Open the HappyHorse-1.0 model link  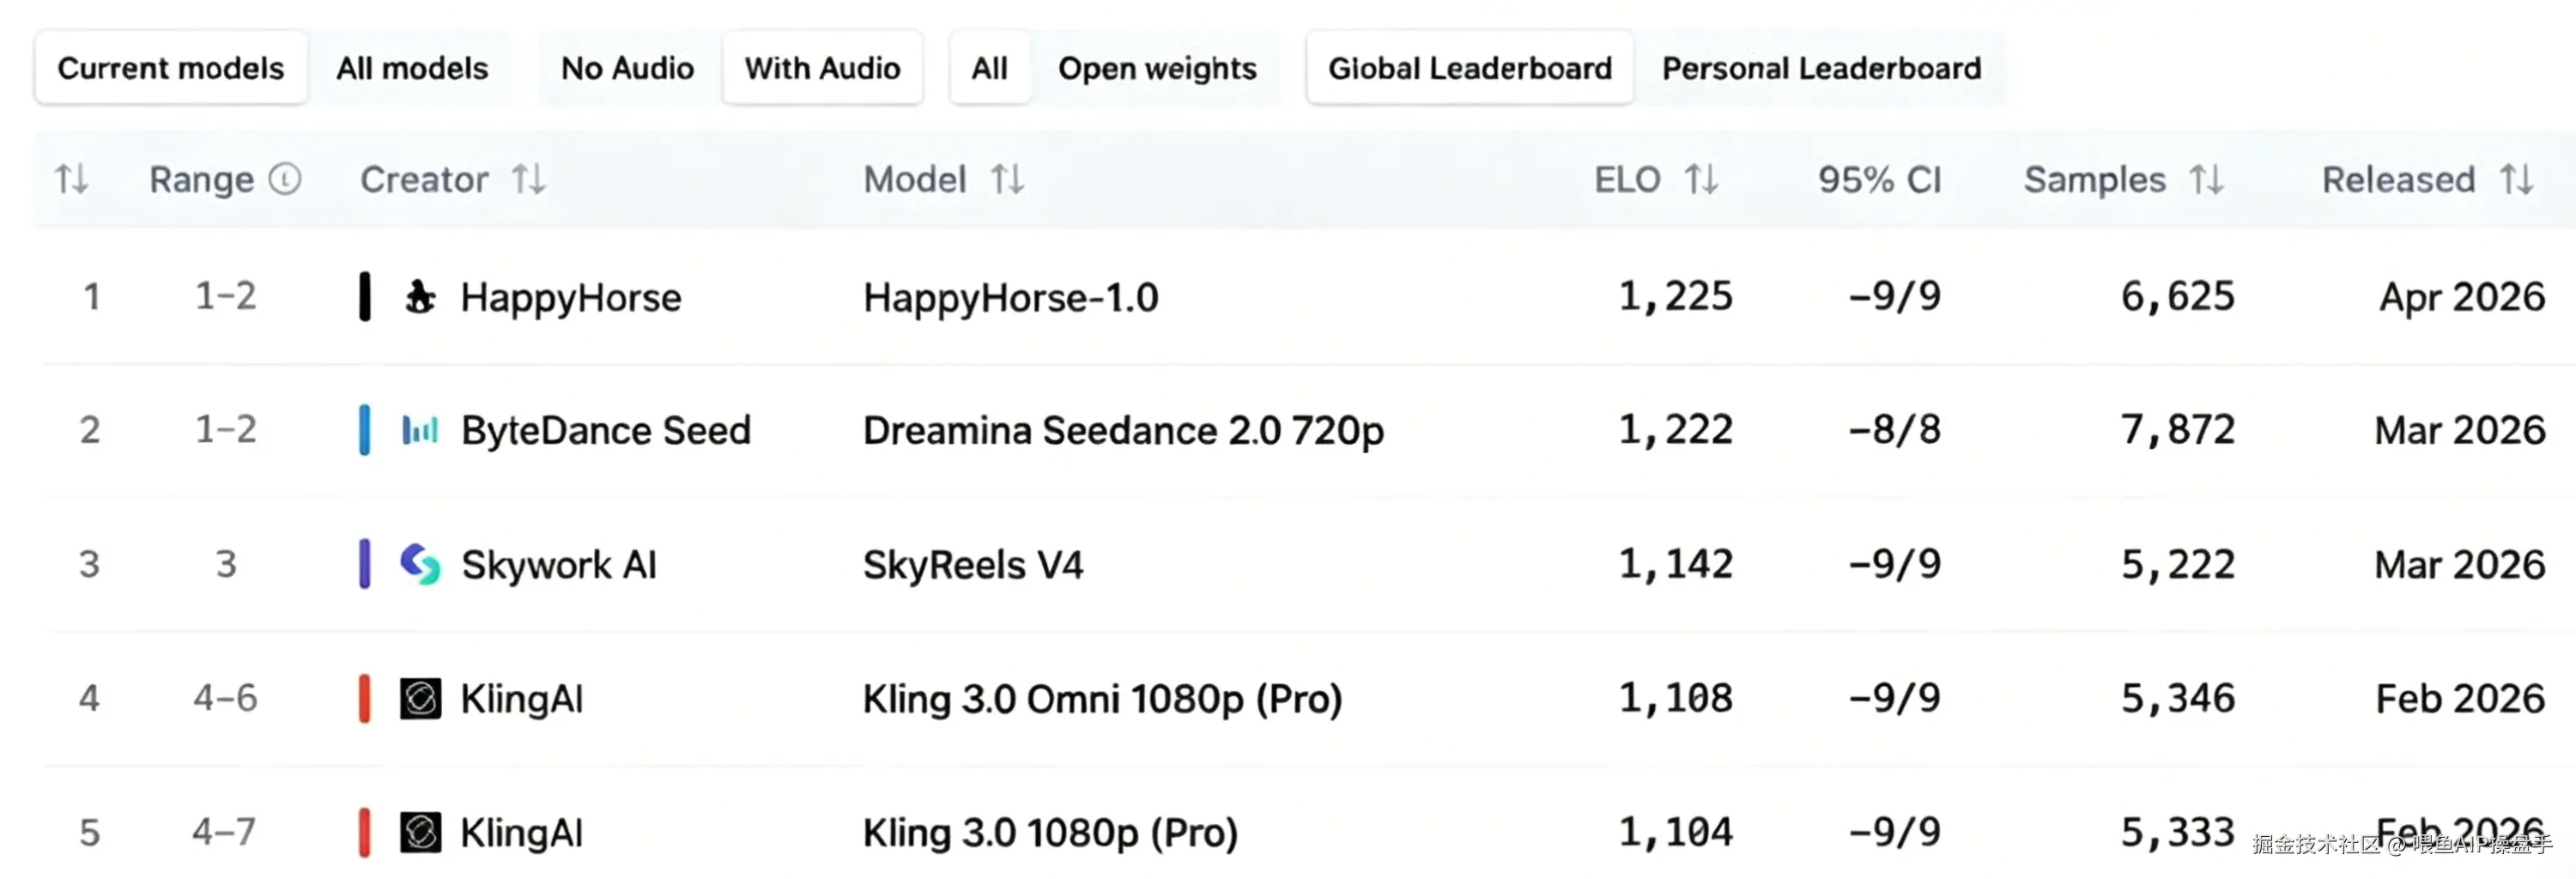tap(1010, 297)
